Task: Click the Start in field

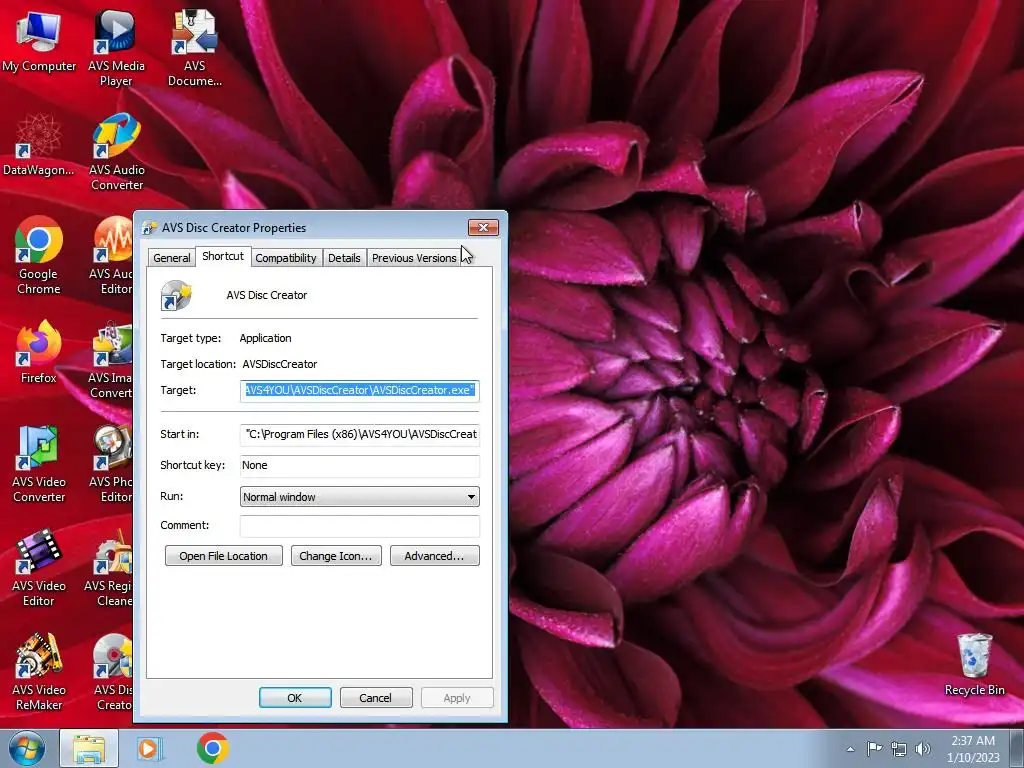Action: click(360, 434)
